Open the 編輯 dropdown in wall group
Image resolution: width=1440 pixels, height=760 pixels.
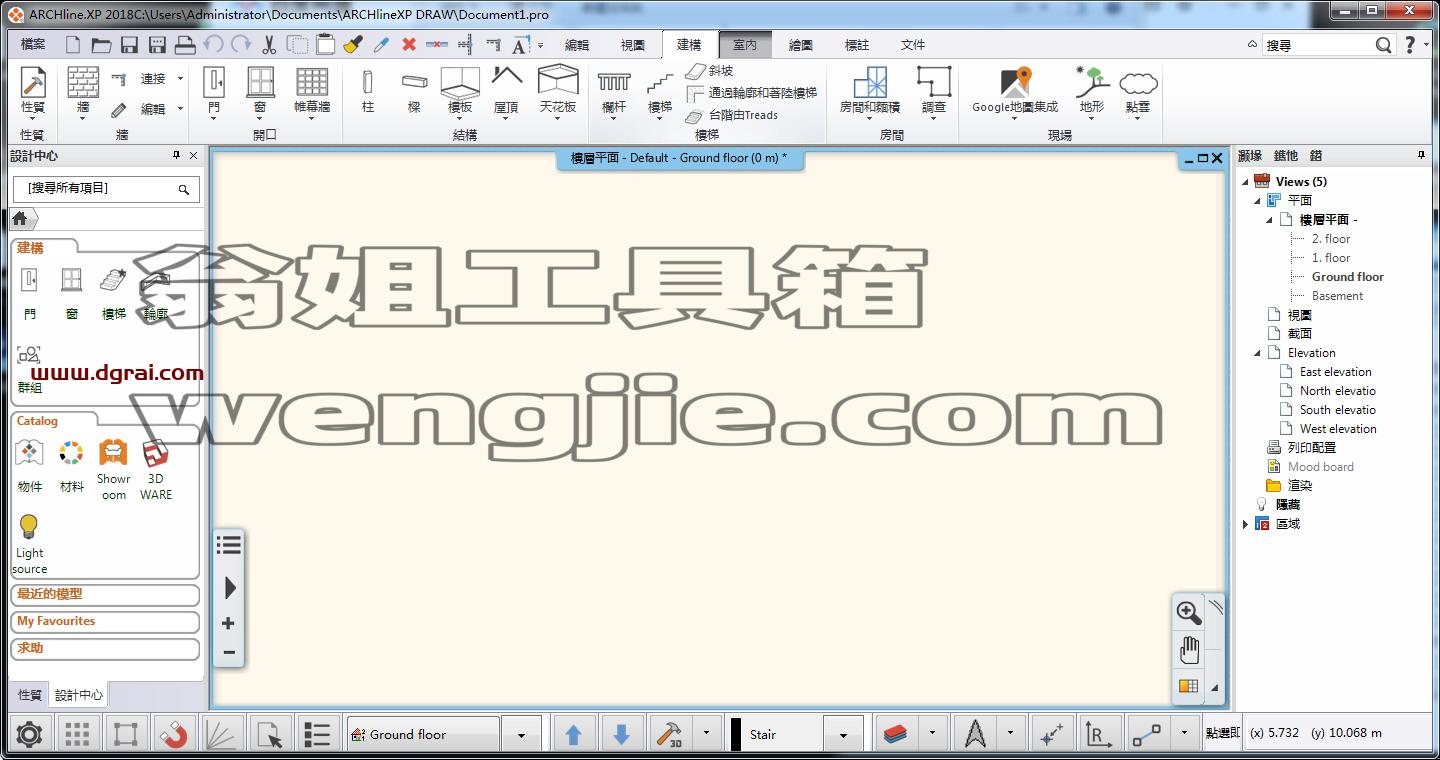pos(181,108)
